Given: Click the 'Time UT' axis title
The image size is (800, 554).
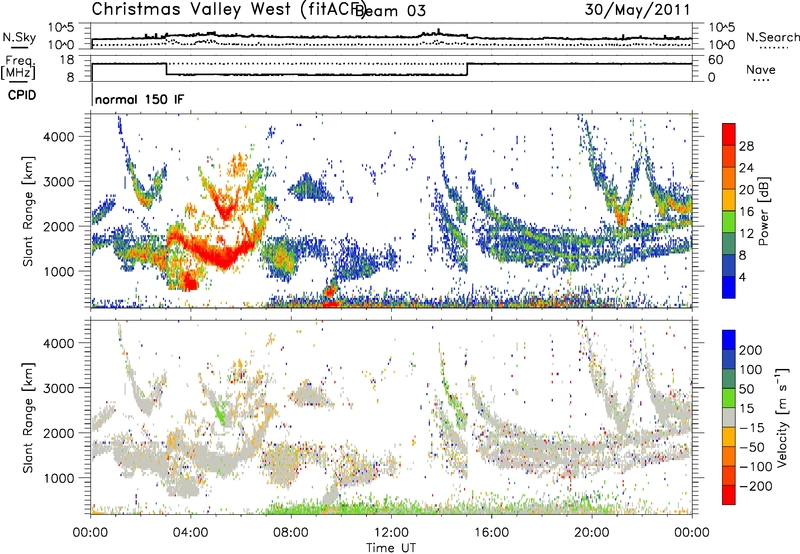Looking at the screenshot, I should (391, 547).
